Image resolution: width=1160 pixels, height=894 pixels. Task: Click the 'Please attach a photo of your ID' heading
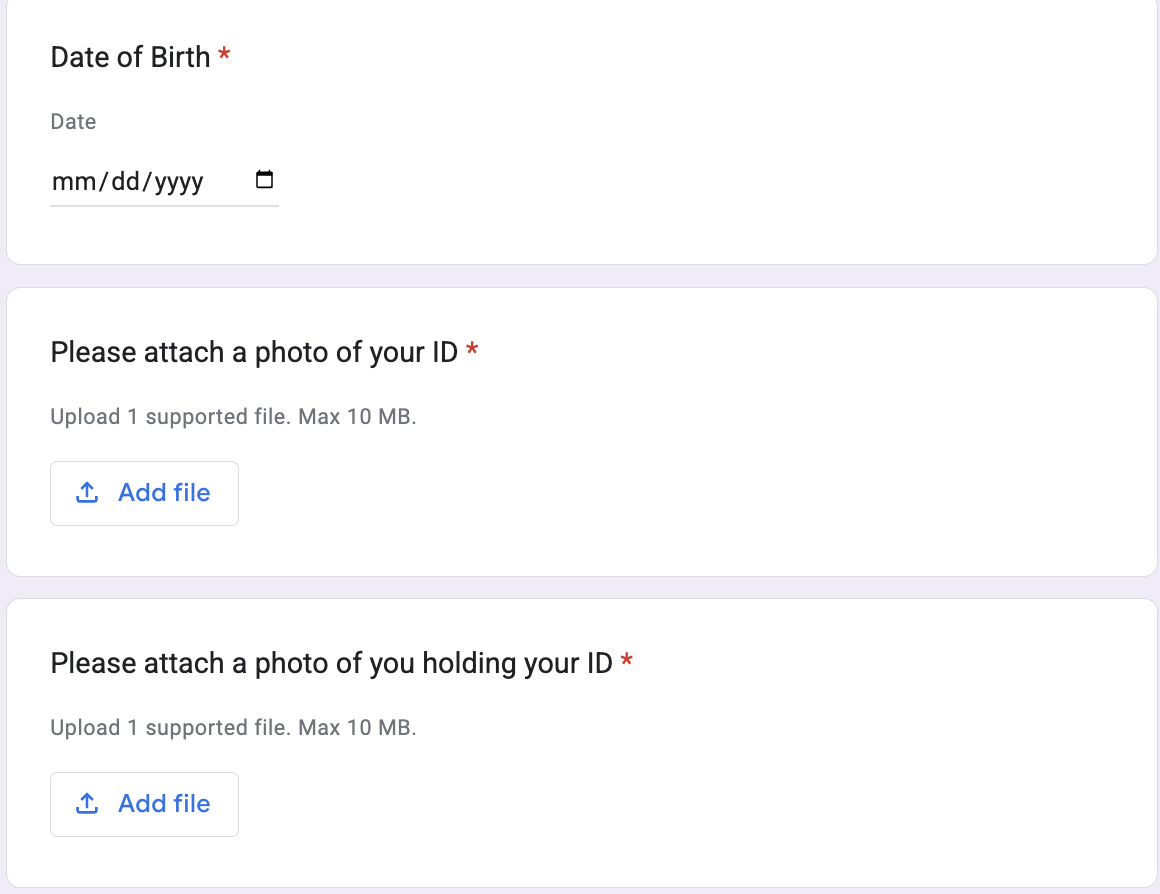click(254, 352)
